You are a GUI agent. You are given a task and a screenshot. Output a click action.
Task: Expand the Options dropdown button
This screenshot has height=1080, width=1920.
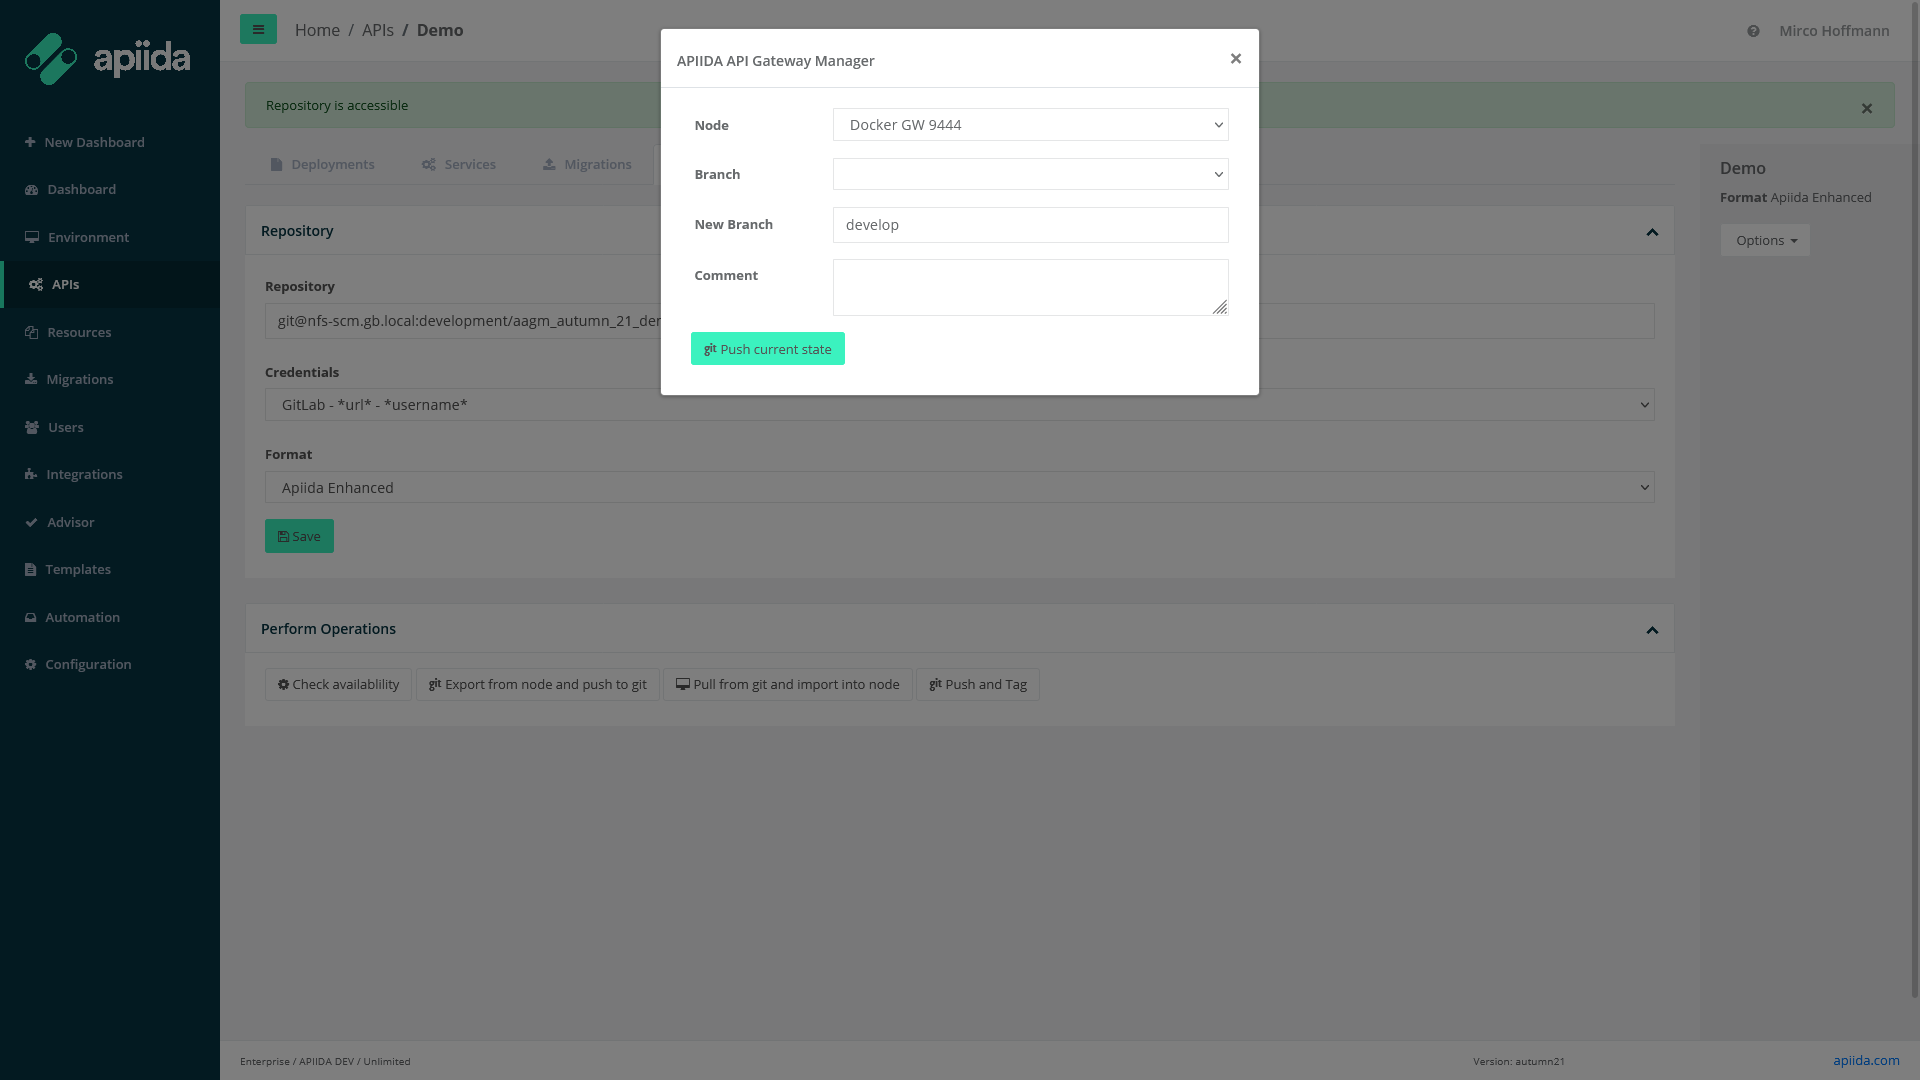coord(1765,240)
